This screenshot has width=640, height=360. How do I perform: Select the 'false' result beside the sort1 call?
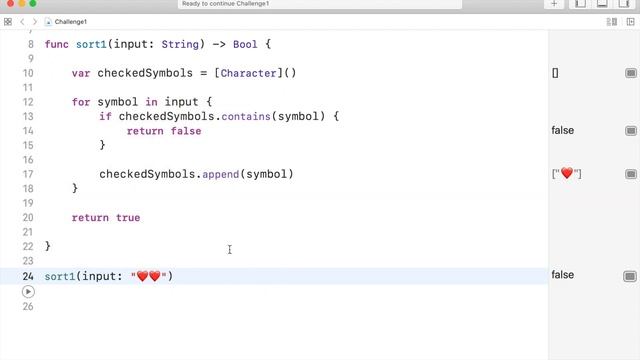pyautogui.click(x=562, y=275)
